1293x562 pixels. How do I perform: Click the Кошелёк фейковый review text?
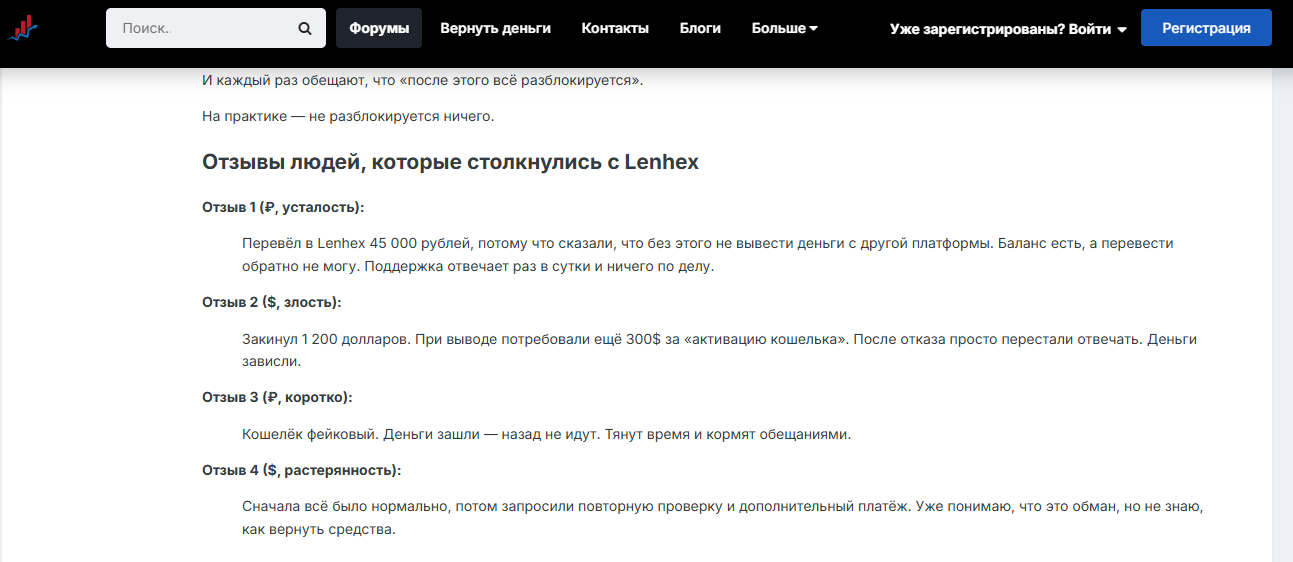(546, 434)
